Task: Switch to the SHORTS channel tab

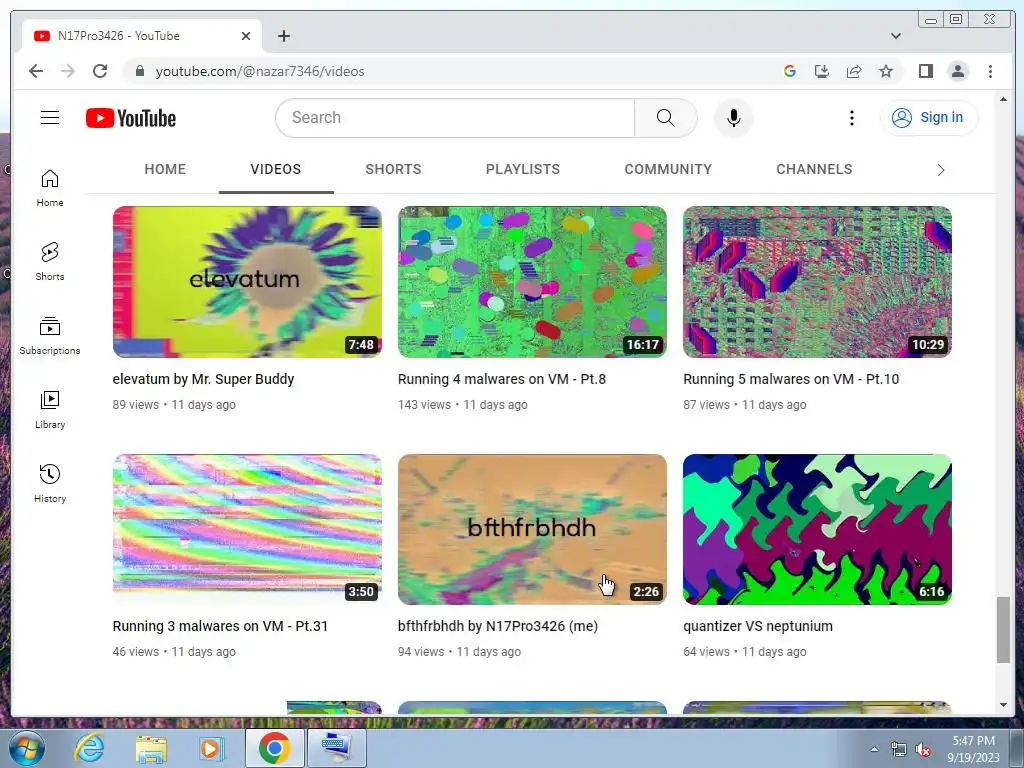Action: click(x=393, y=169)
